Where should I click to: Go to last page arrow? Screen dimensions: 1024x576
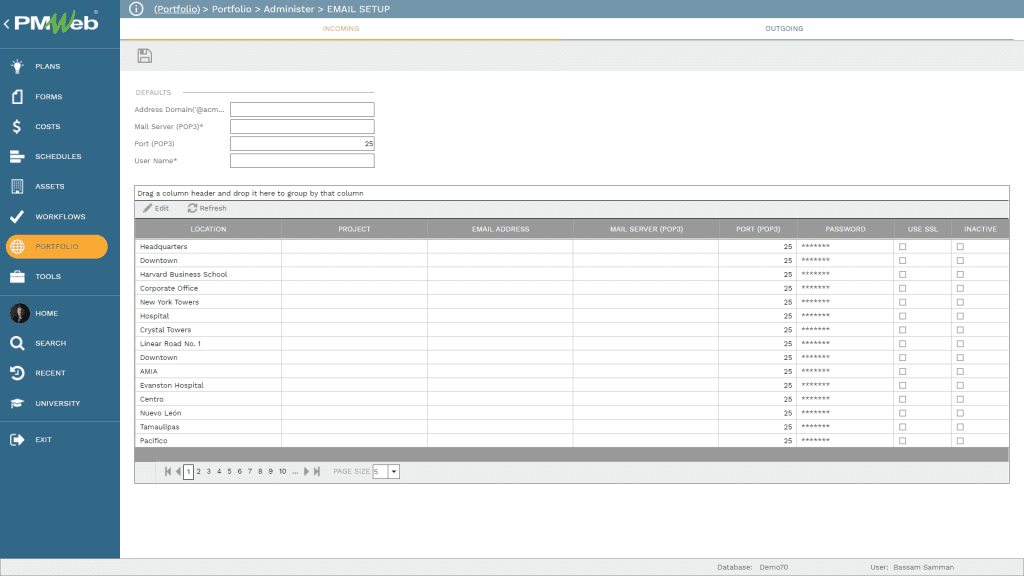coord(317,472)
